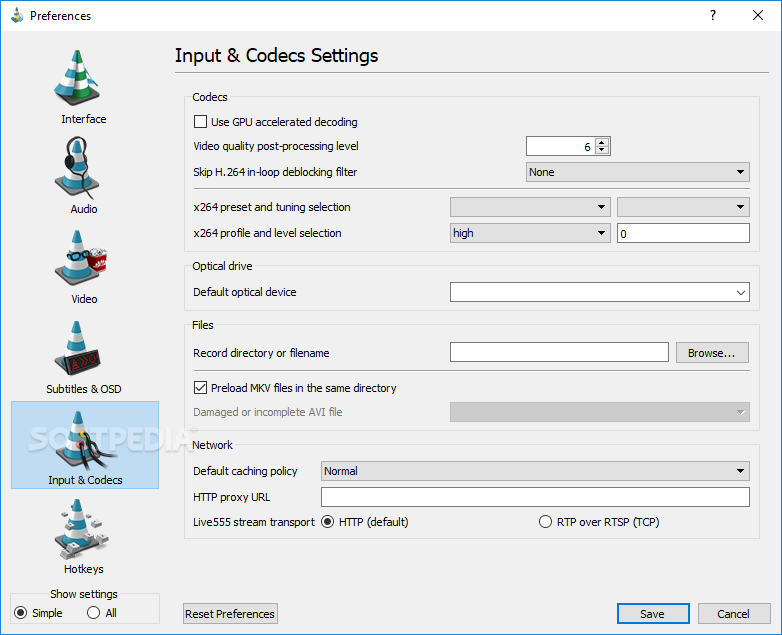Image resolution: width=782 pixels, height=635 pixels.
Task: Select RTP over RTSP (TCP) transport
Action: coord(545,522)
